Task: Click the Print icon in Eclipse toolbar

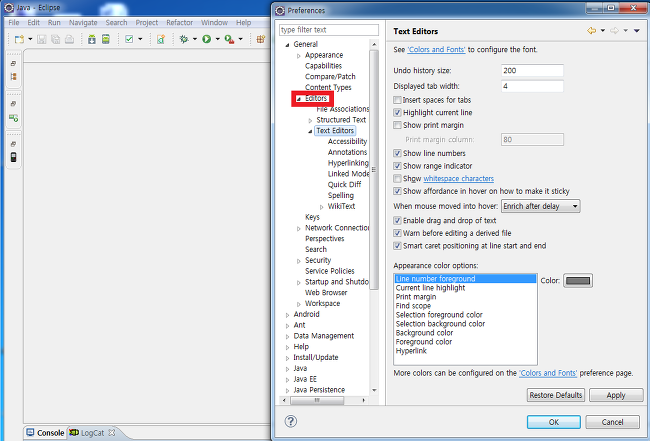Action: click(70, 39)
